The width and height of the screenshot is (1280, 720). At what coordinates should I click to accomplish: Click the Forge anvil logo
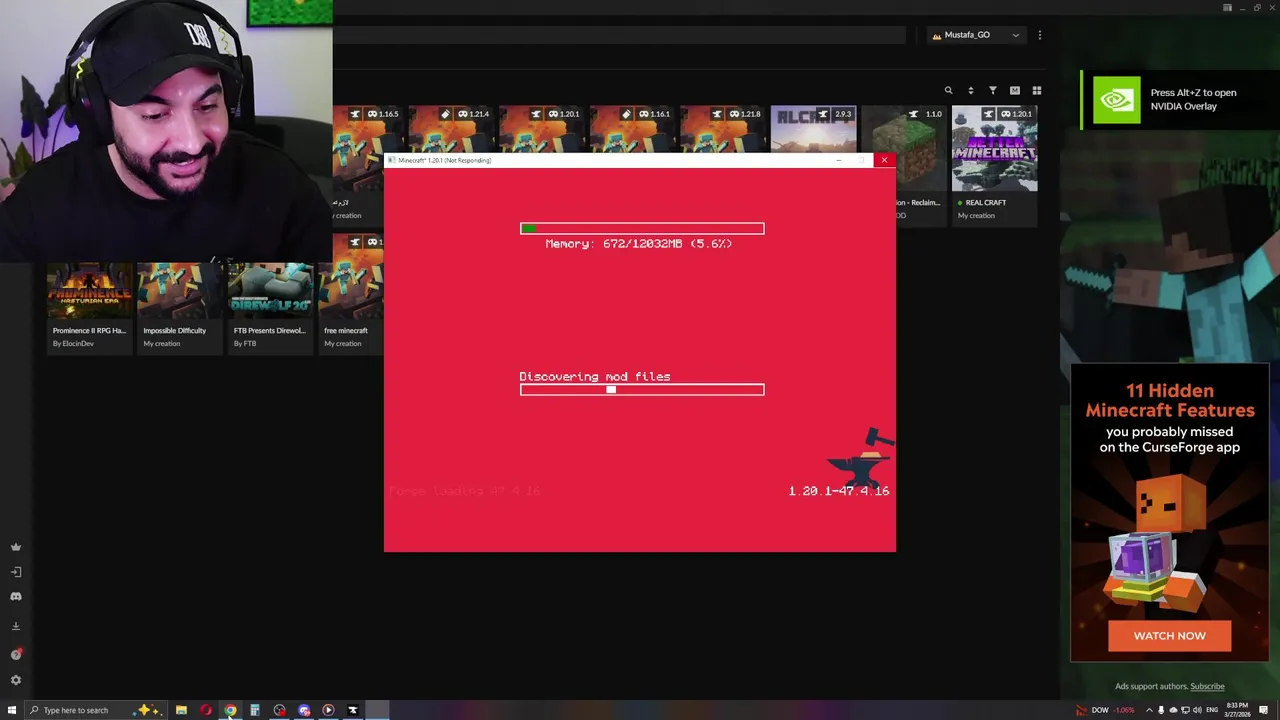click(x=860, y=458)
